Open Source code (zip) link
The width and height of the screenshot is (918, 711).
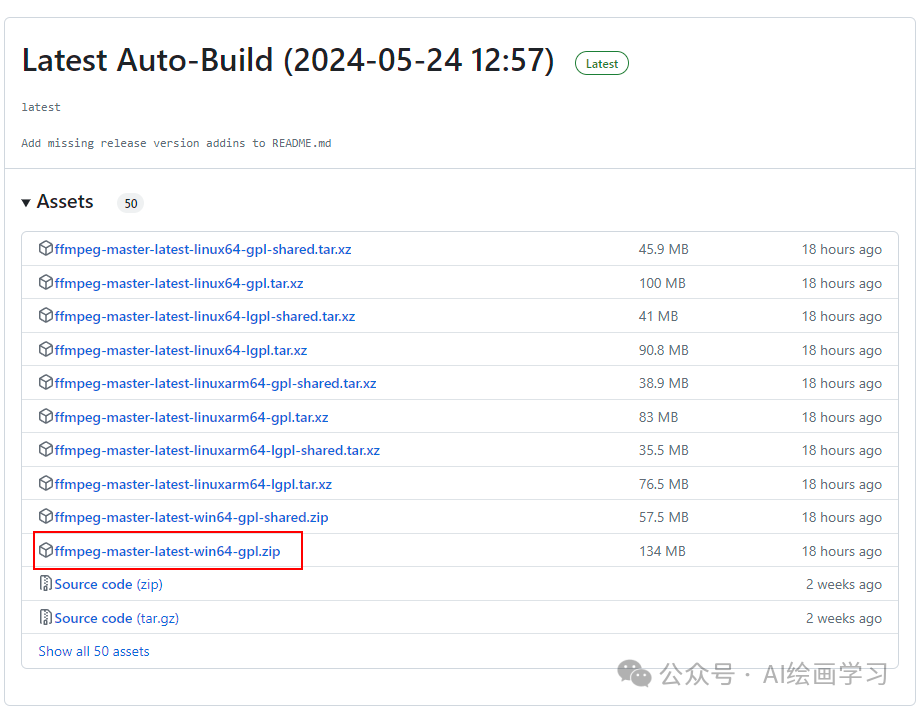[108, 584]
